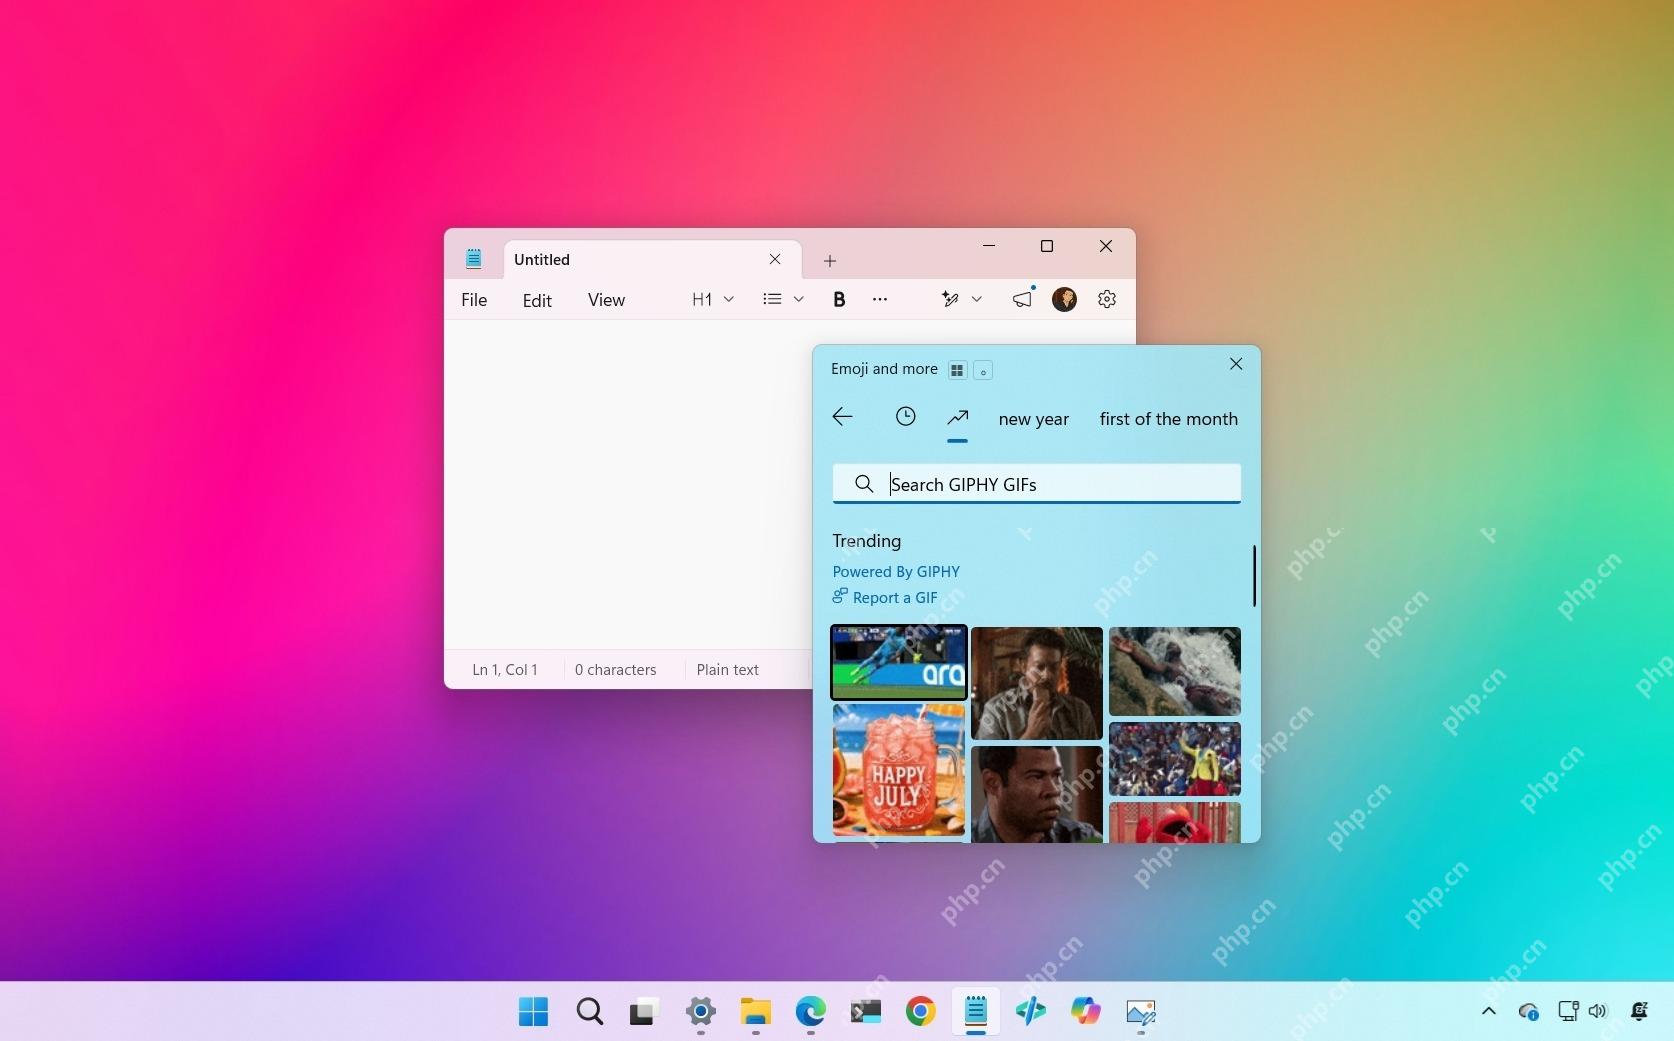Go back in the emoji panel
This screenshot has width=1674, height=1041.
pos(843,417)
